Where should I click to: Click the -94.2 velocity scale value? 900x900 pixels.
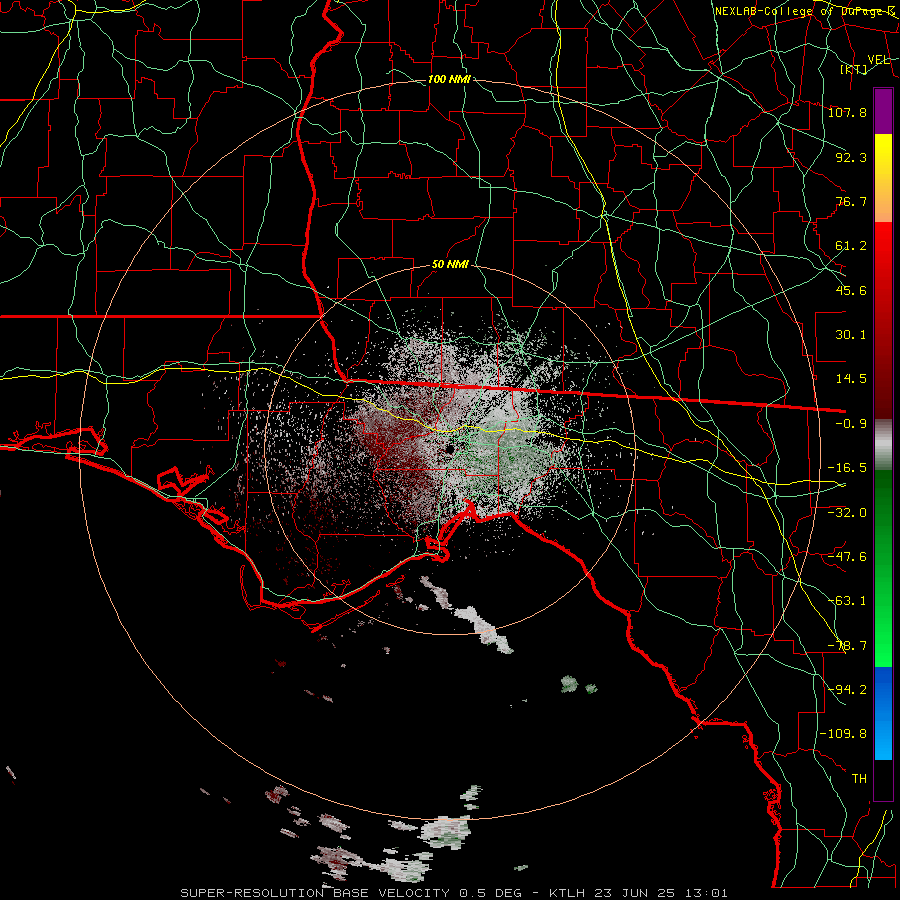(847, 690)
